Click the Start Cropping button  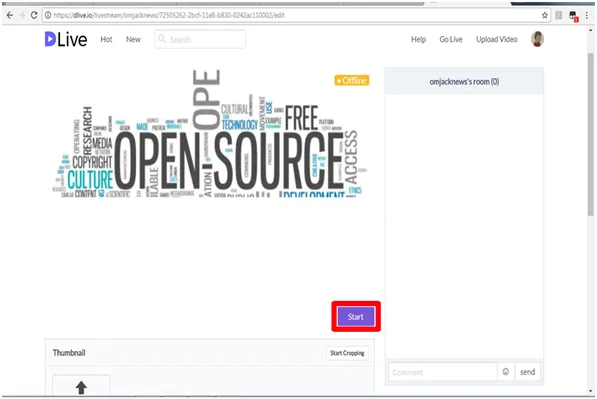pyautogui.click(x=347, y=353)
